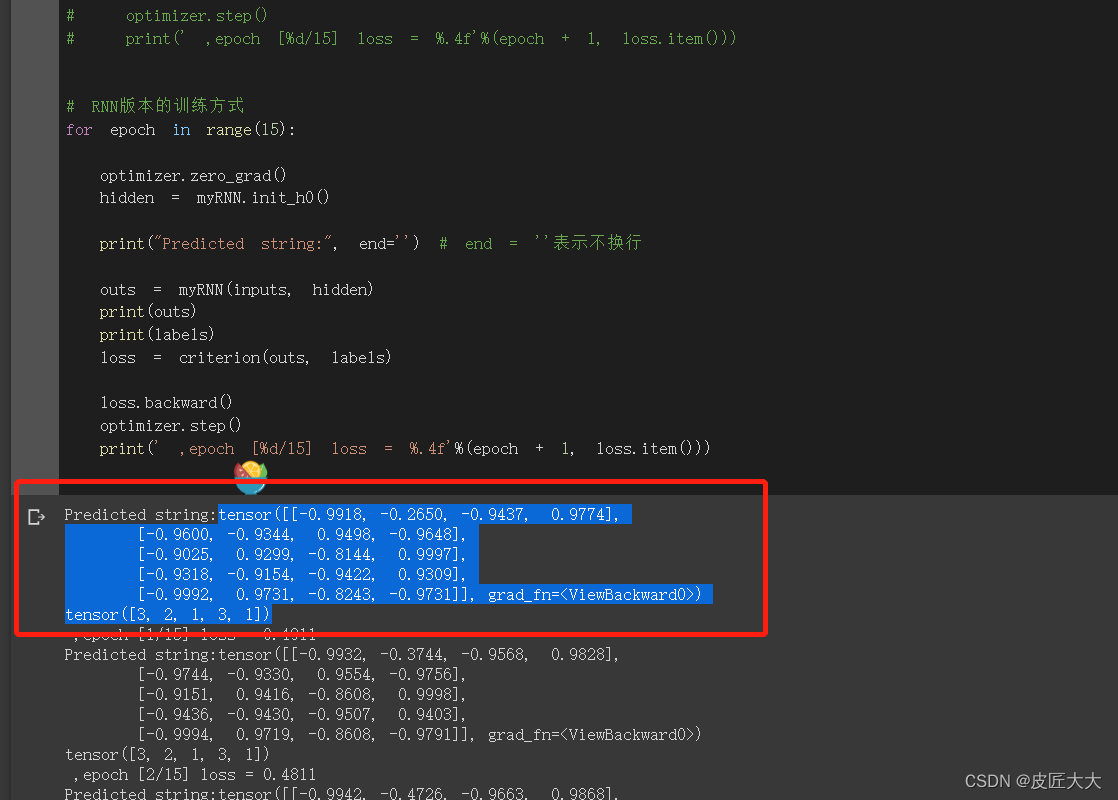This screenshot has height=800, width=1118.
Task: Click the '# RNN版本的训练方式' comment
Action: click(155, 106)
